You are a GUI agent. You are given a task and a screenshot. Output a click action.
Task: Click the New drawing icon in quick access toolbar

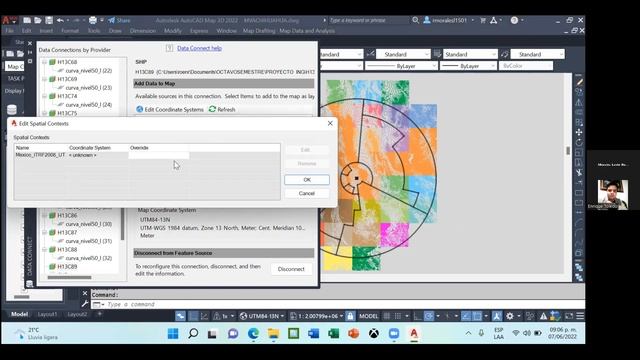[x=27, y=20]
